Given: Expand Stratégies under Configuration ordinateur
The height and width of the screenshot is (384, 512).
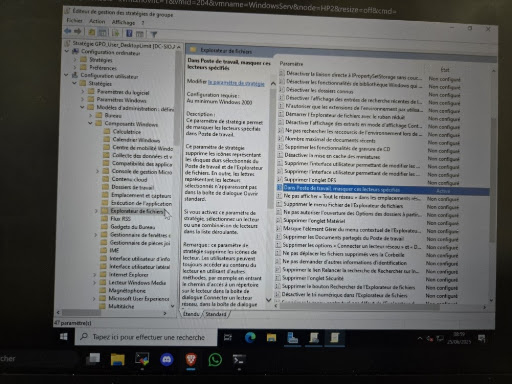Looking at the screenshot, I should coord(75,59).
